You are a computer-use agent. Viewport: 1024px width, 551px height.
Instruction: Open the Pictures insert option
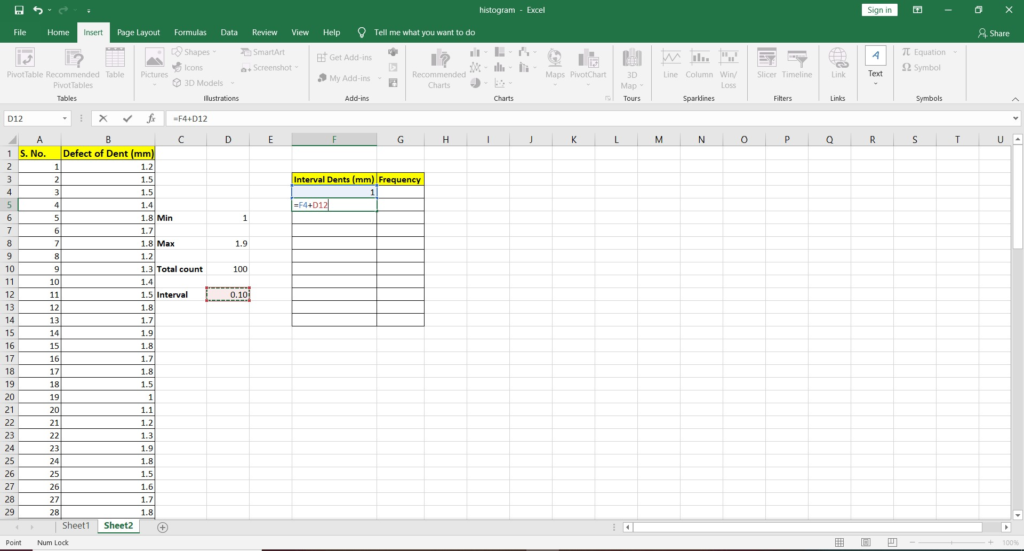point(154,67)
